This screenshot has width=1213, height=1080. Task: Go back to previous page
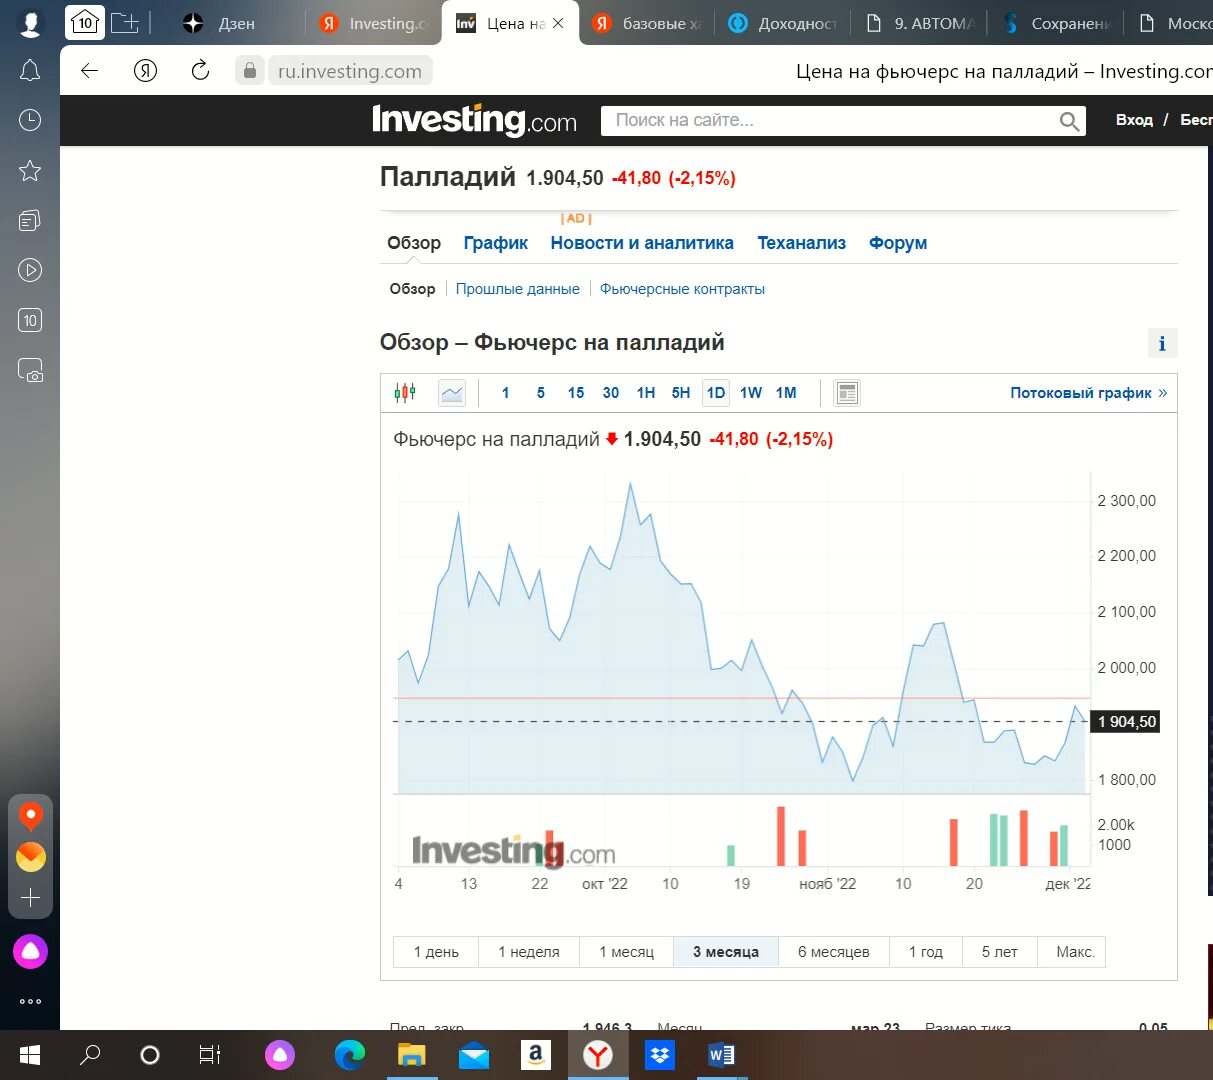pyautogui.click(x=90, y=70)
